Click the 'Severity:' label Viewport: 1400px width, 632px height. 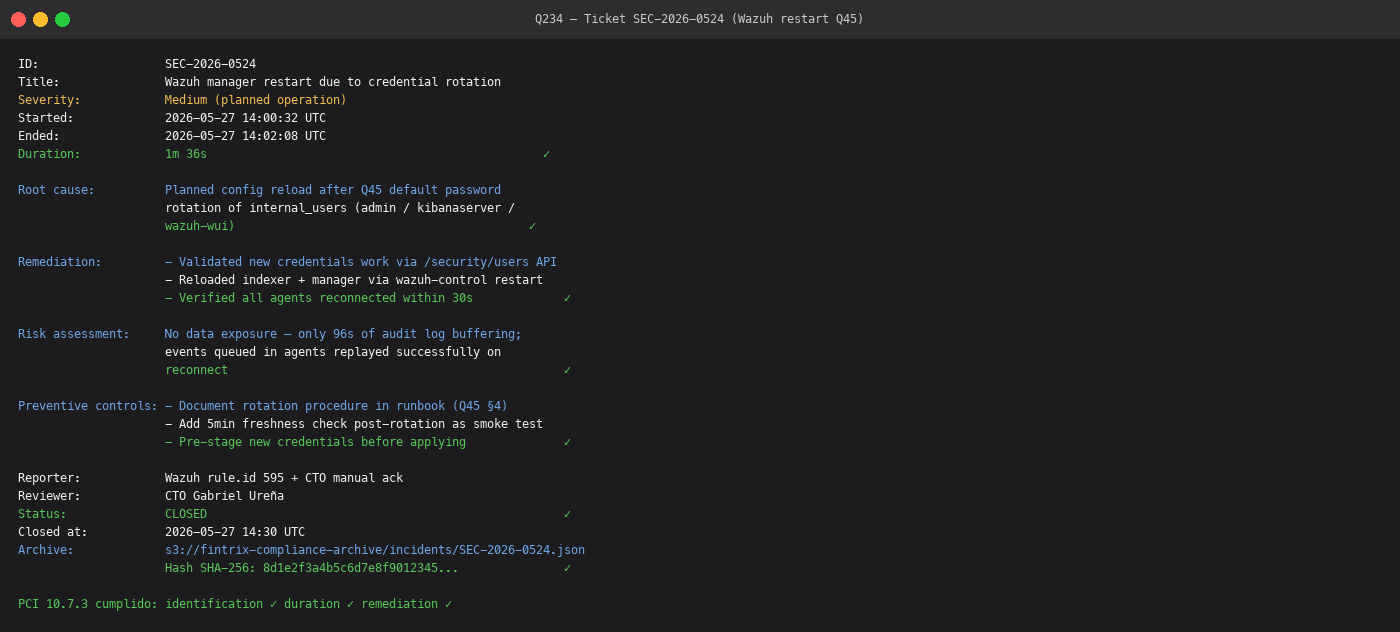[49, 100]
